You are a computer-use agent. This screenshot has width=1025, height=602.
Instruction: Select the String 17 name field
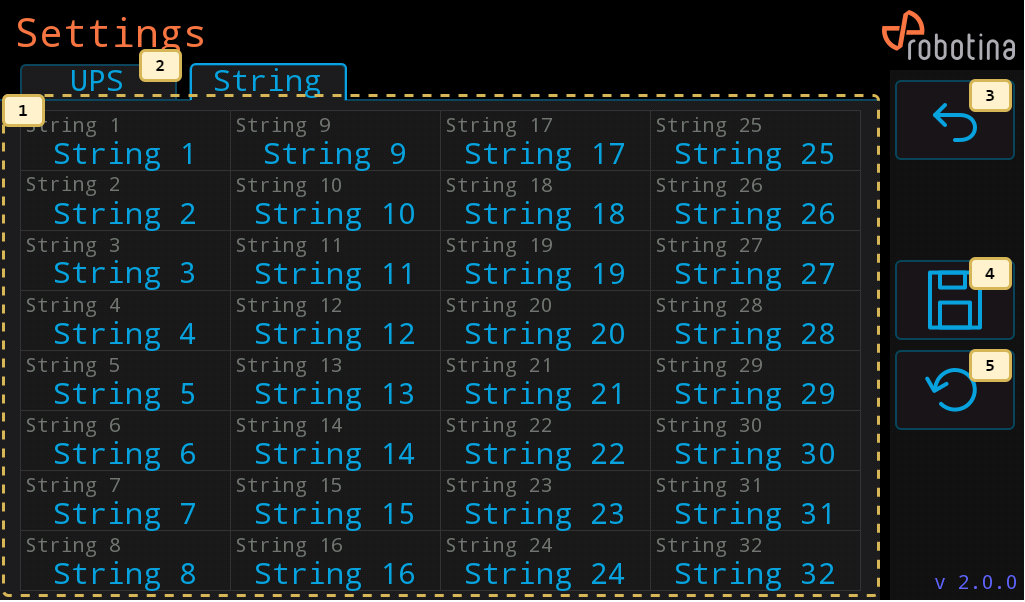click(x=545, y=141)
